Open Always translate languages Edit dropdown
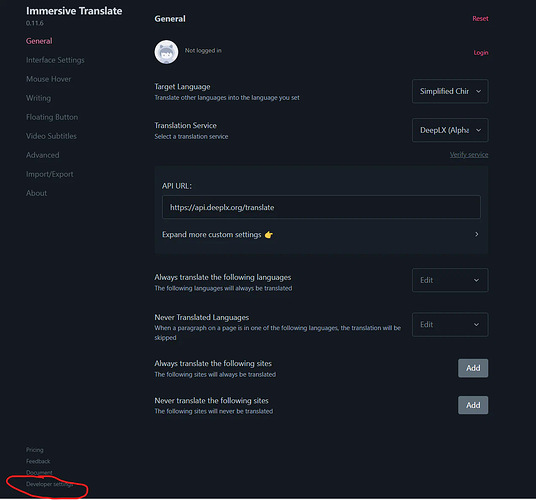 450,280
